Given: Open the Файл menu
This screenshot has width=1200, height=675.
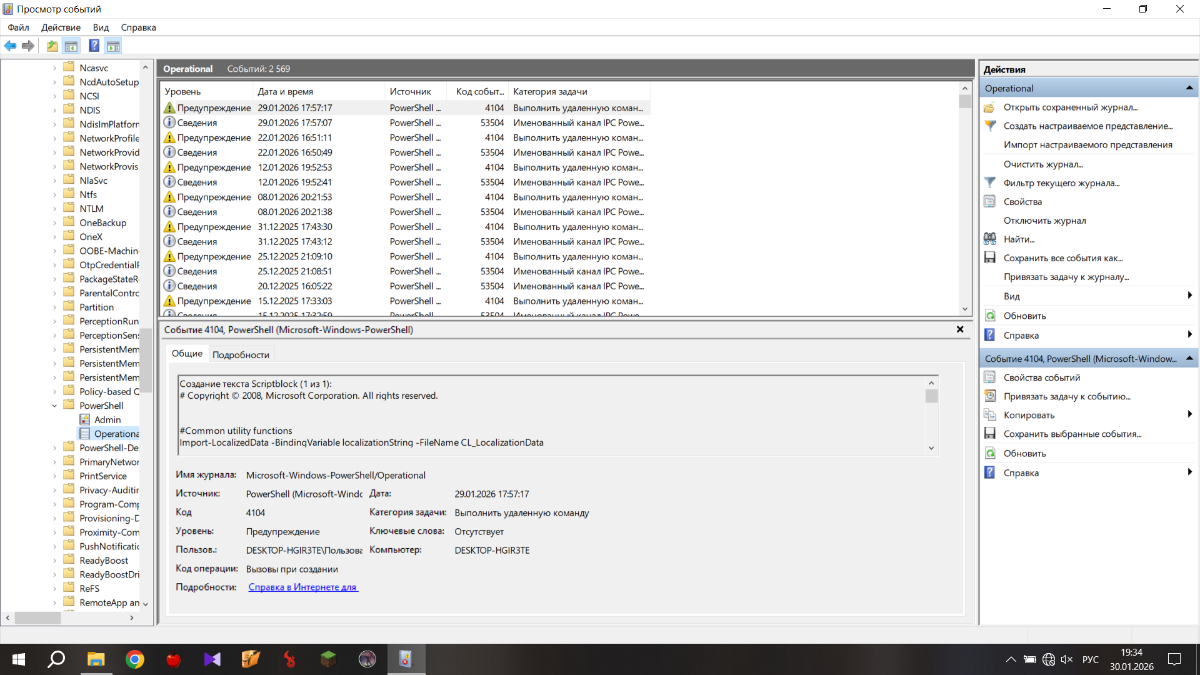Looking at the screenshot, I should pos(18,28).
